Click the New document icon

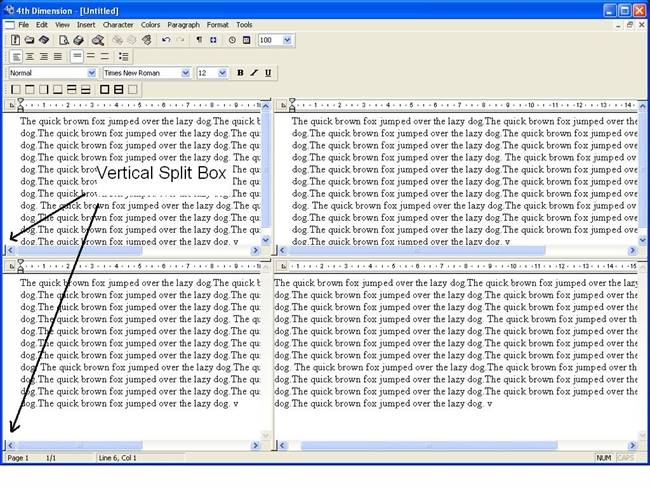16,40
